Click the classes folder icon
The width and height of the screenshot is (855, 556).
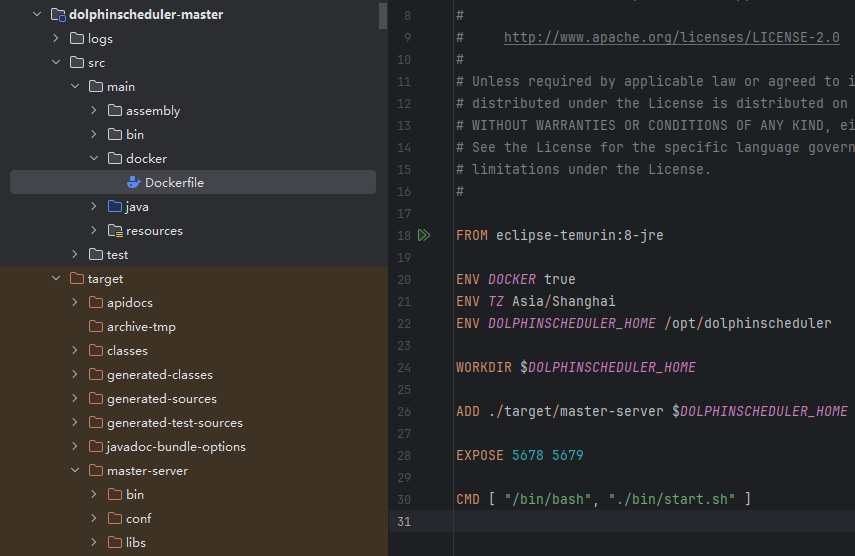[x=96, y=350]
